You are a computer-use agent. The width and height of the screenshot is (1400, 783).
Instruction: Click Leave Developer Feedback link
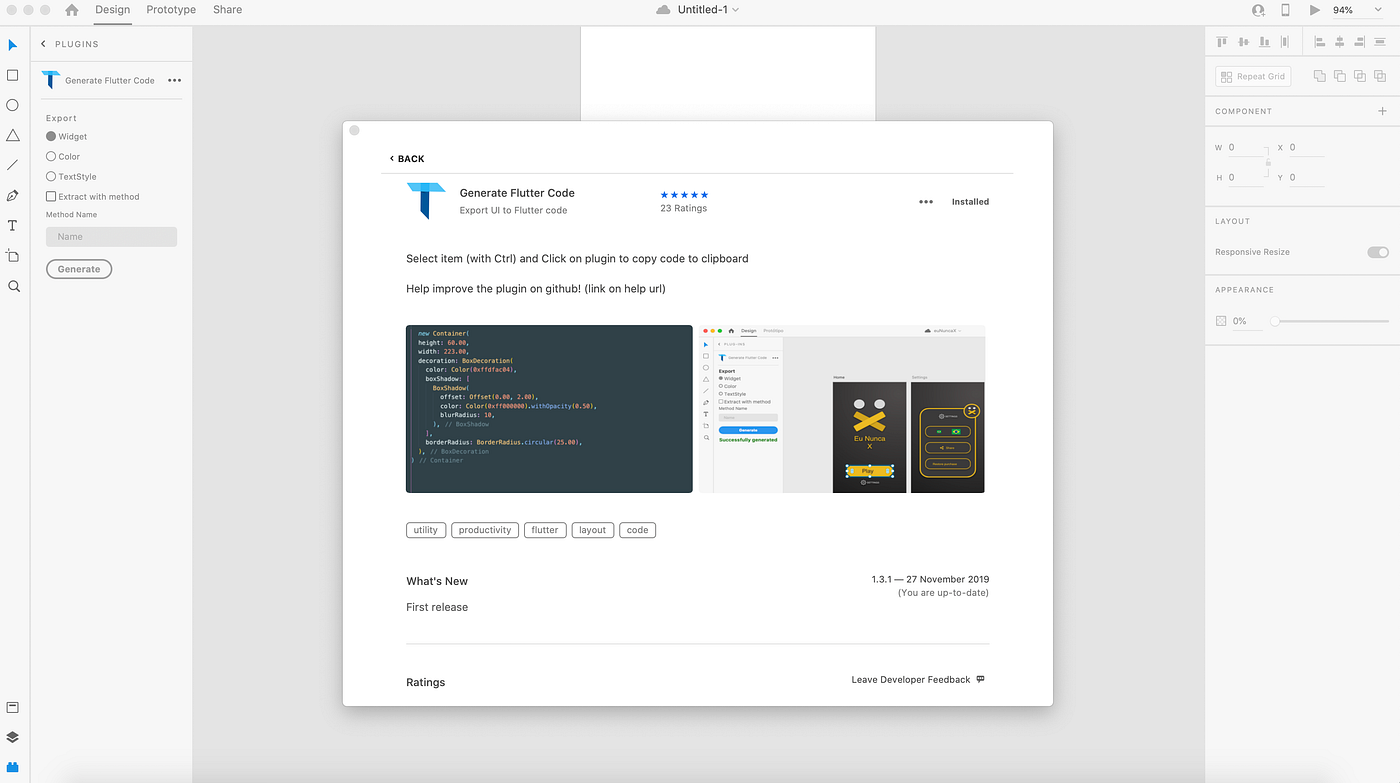pos(910,679)
